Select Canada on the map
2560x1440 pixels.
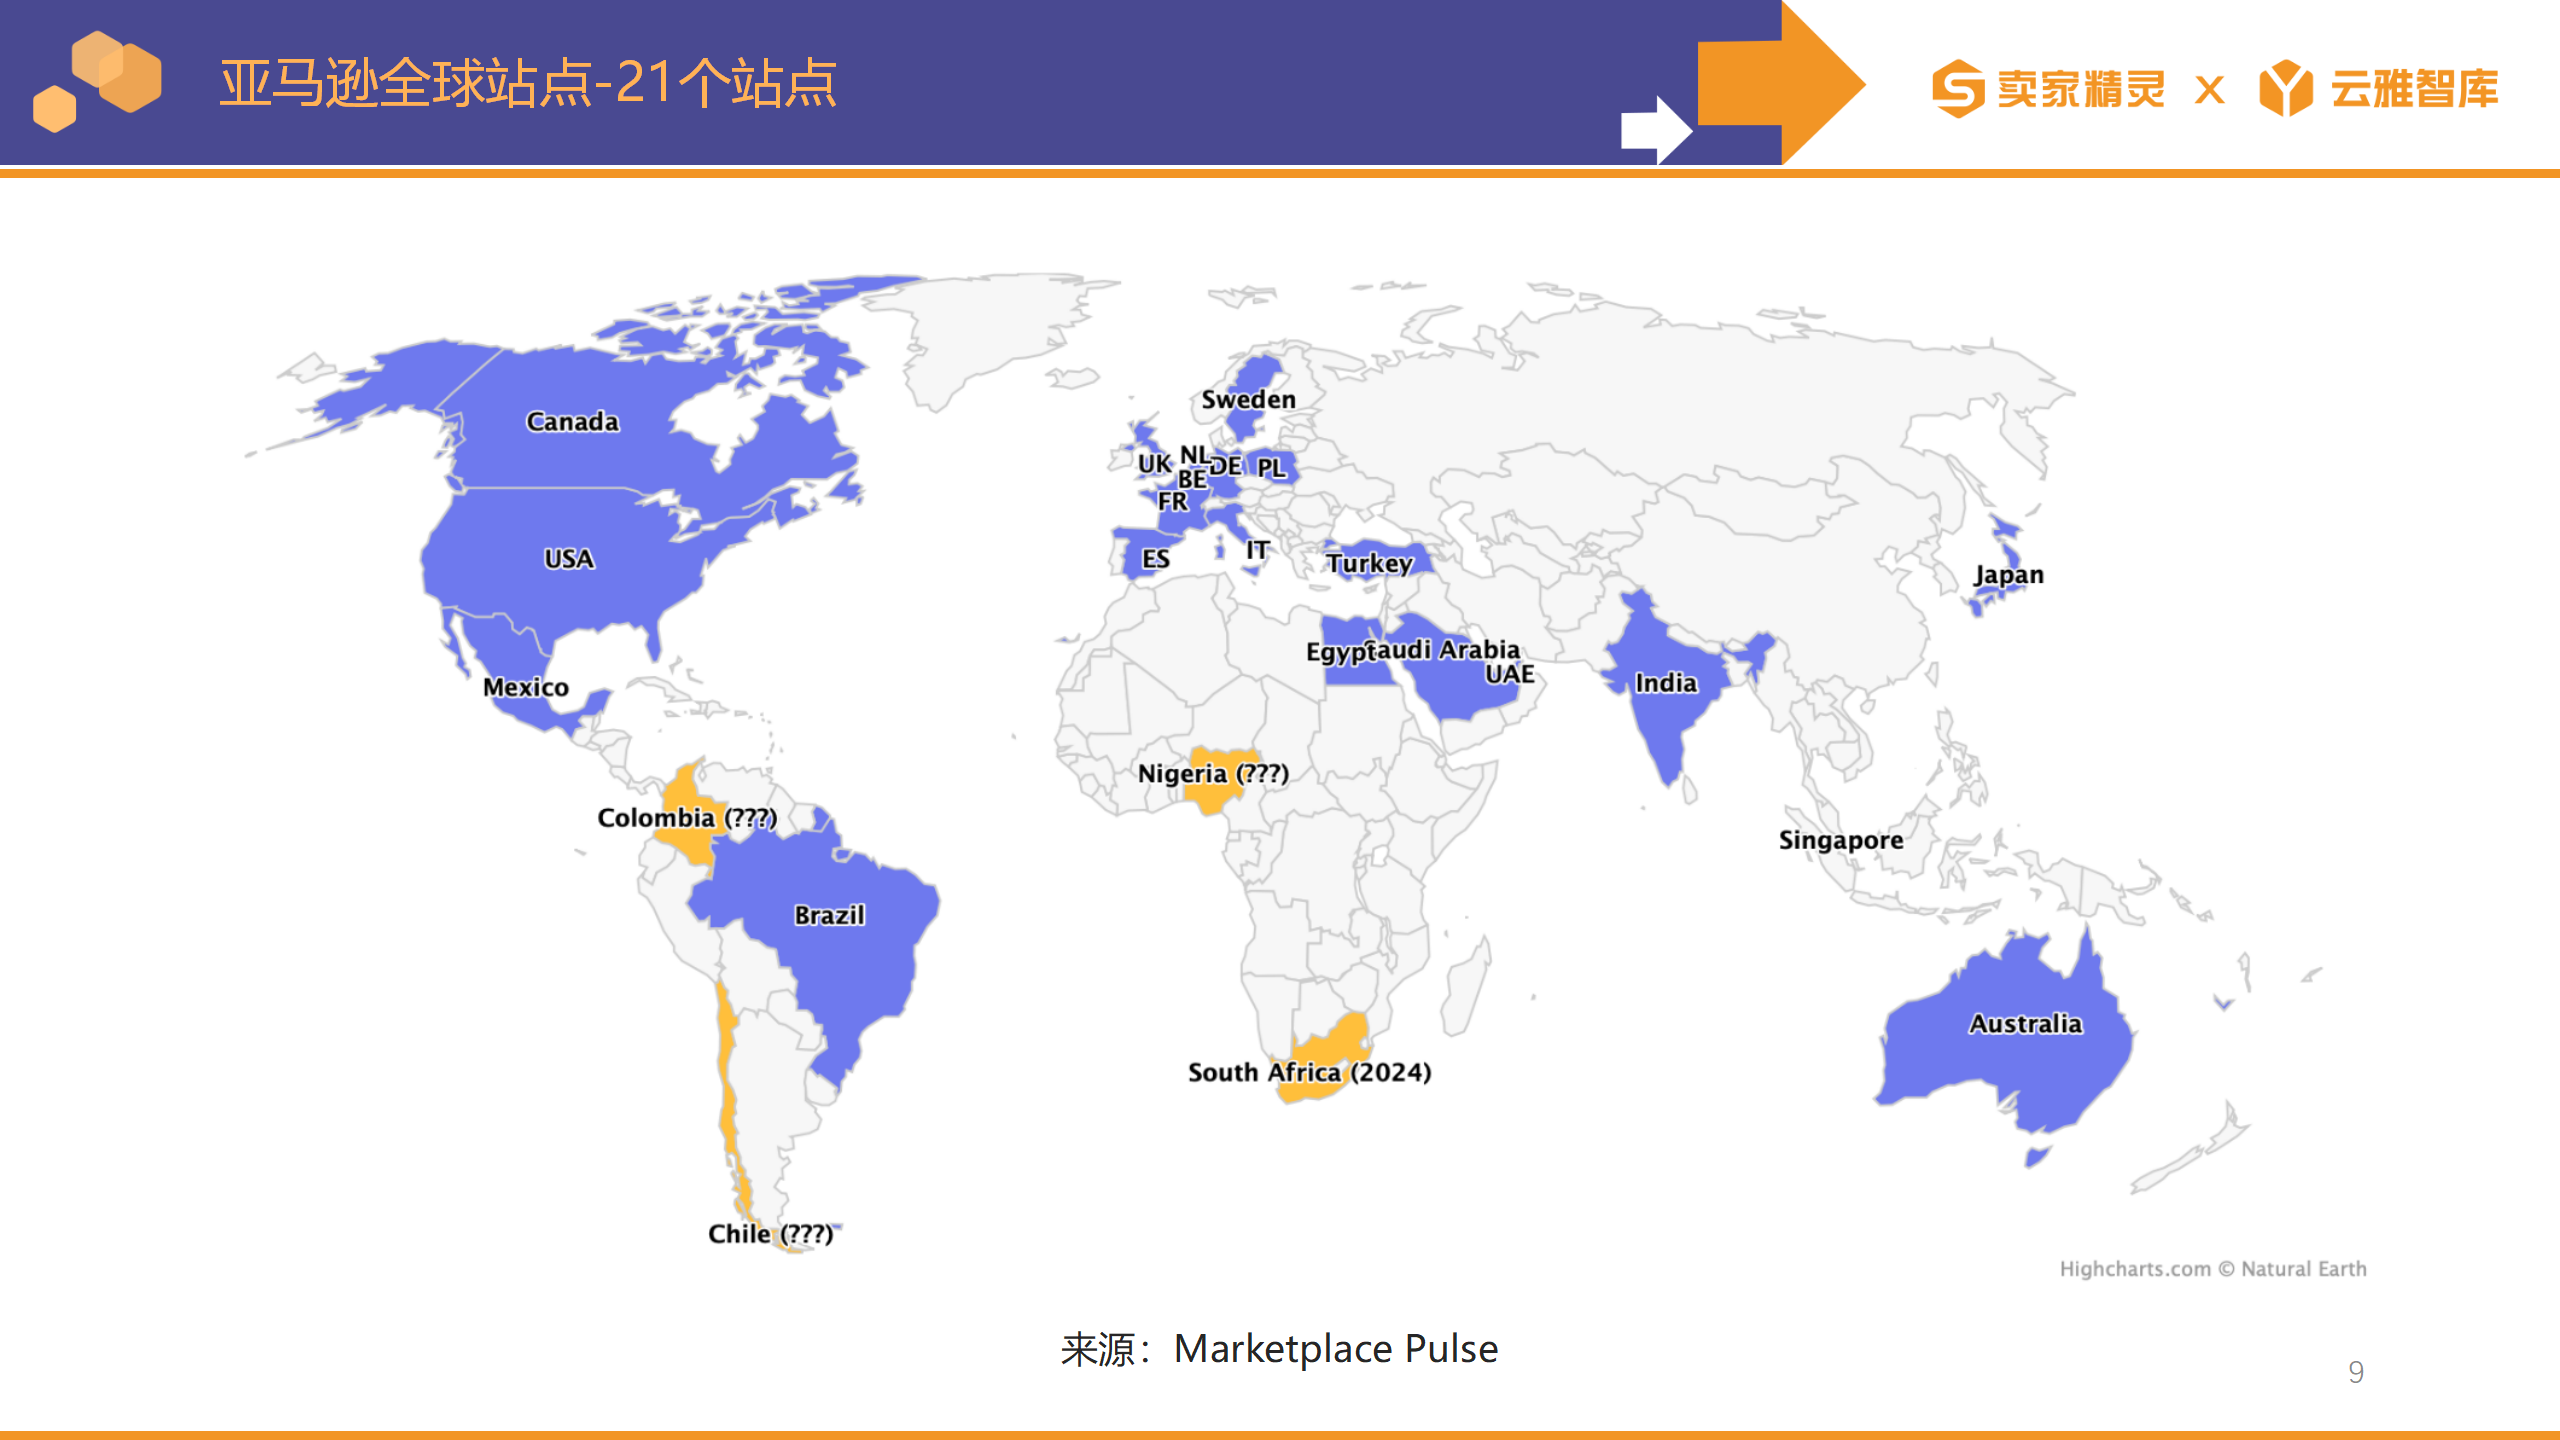(x=572, y=421)
